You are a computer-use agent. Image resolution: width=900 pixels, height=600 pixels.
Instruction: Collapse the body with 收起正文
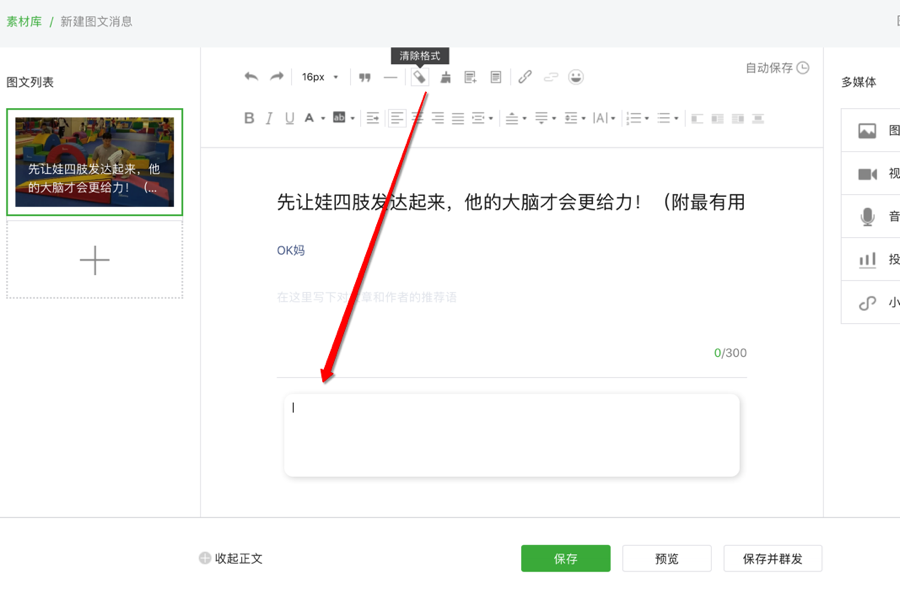coord(231,558)
